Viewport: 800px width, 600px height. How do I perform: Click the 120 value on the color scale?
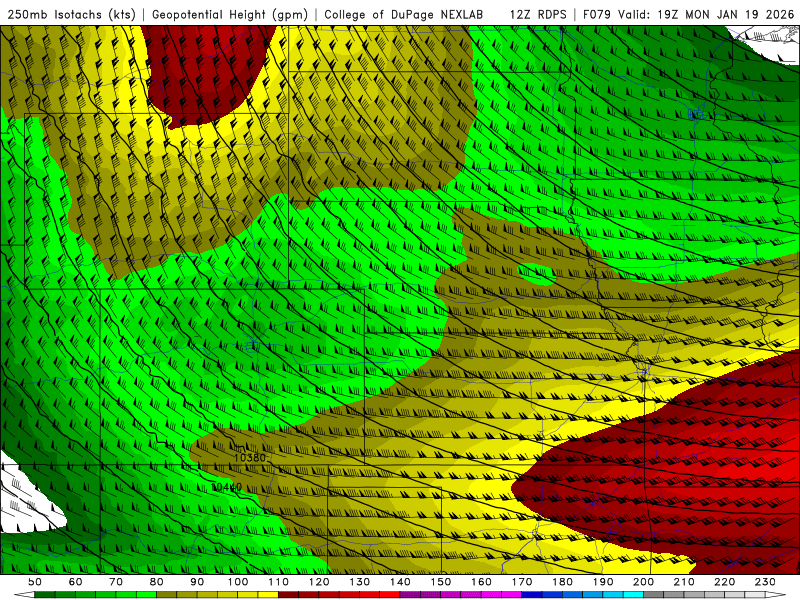coord(319,582)
